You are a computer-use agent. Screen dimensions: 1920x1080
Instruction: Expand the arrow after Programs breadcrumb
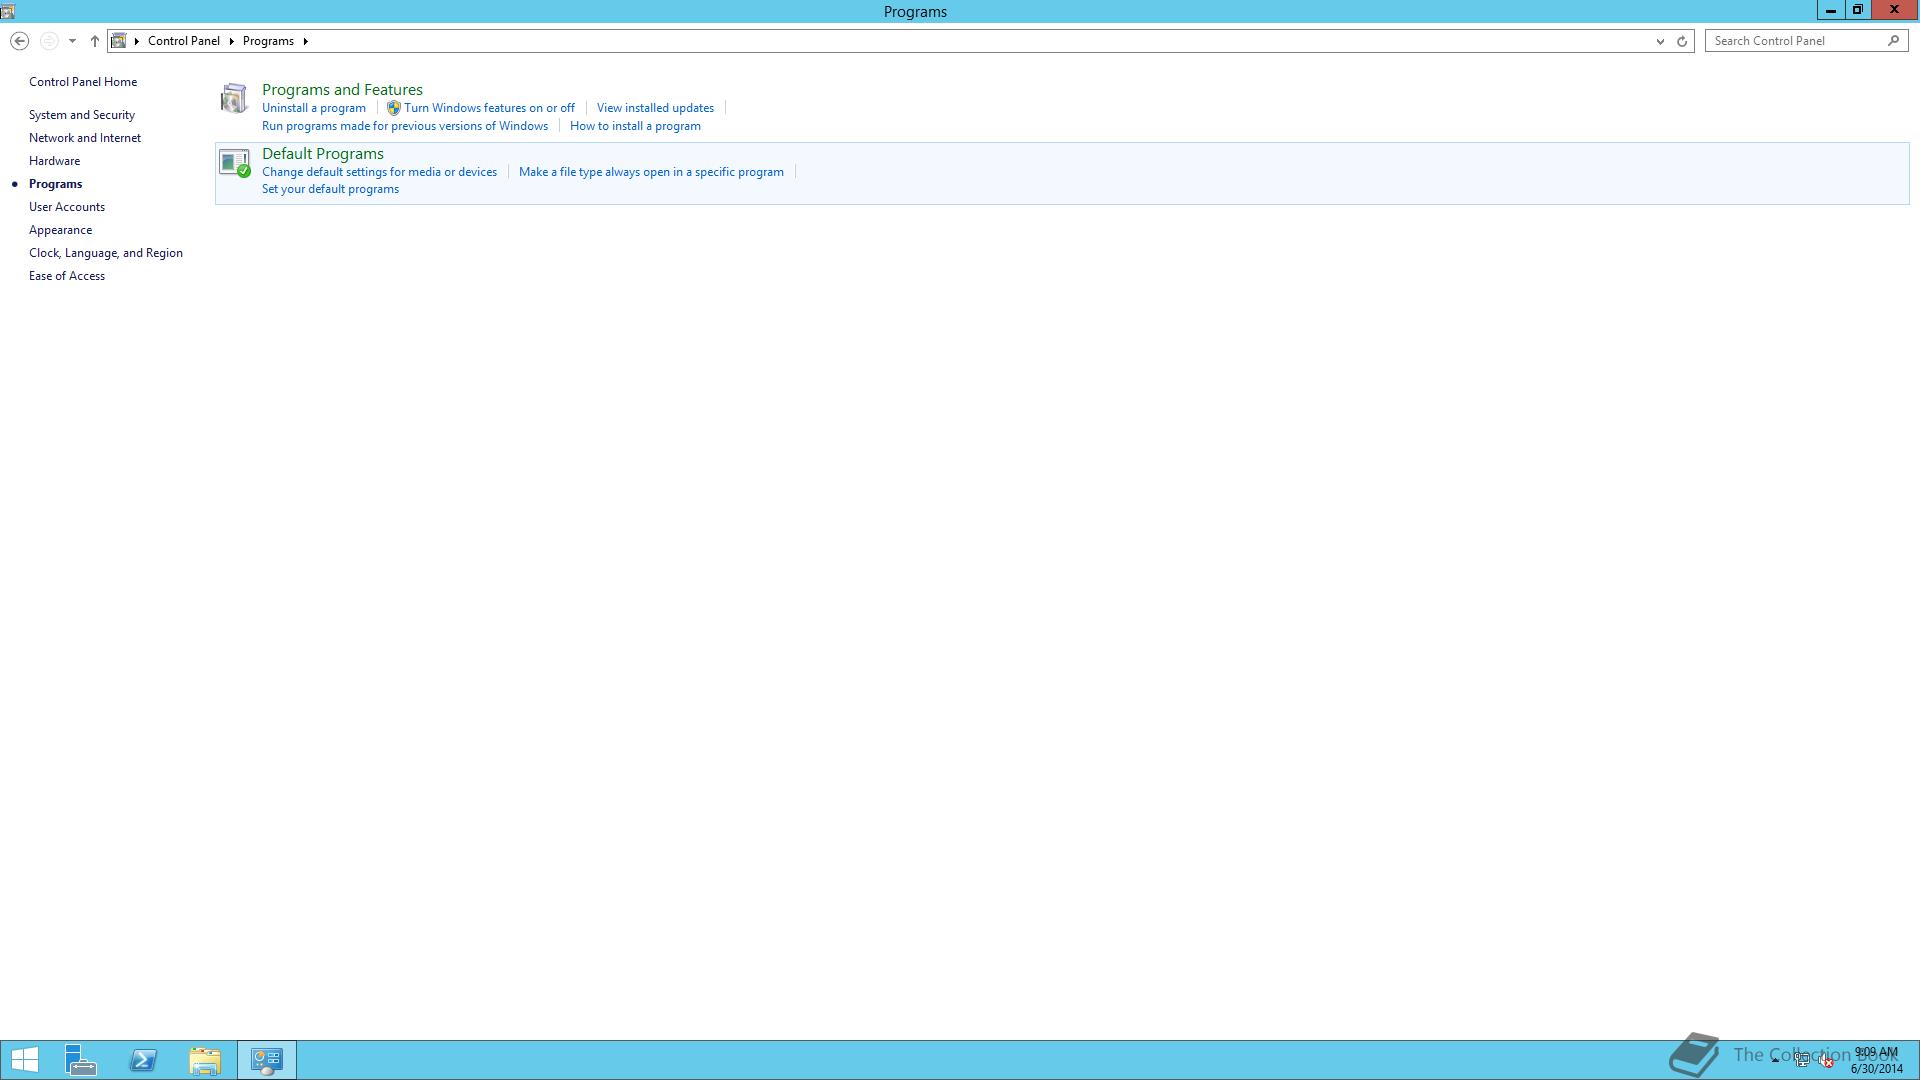305,41
